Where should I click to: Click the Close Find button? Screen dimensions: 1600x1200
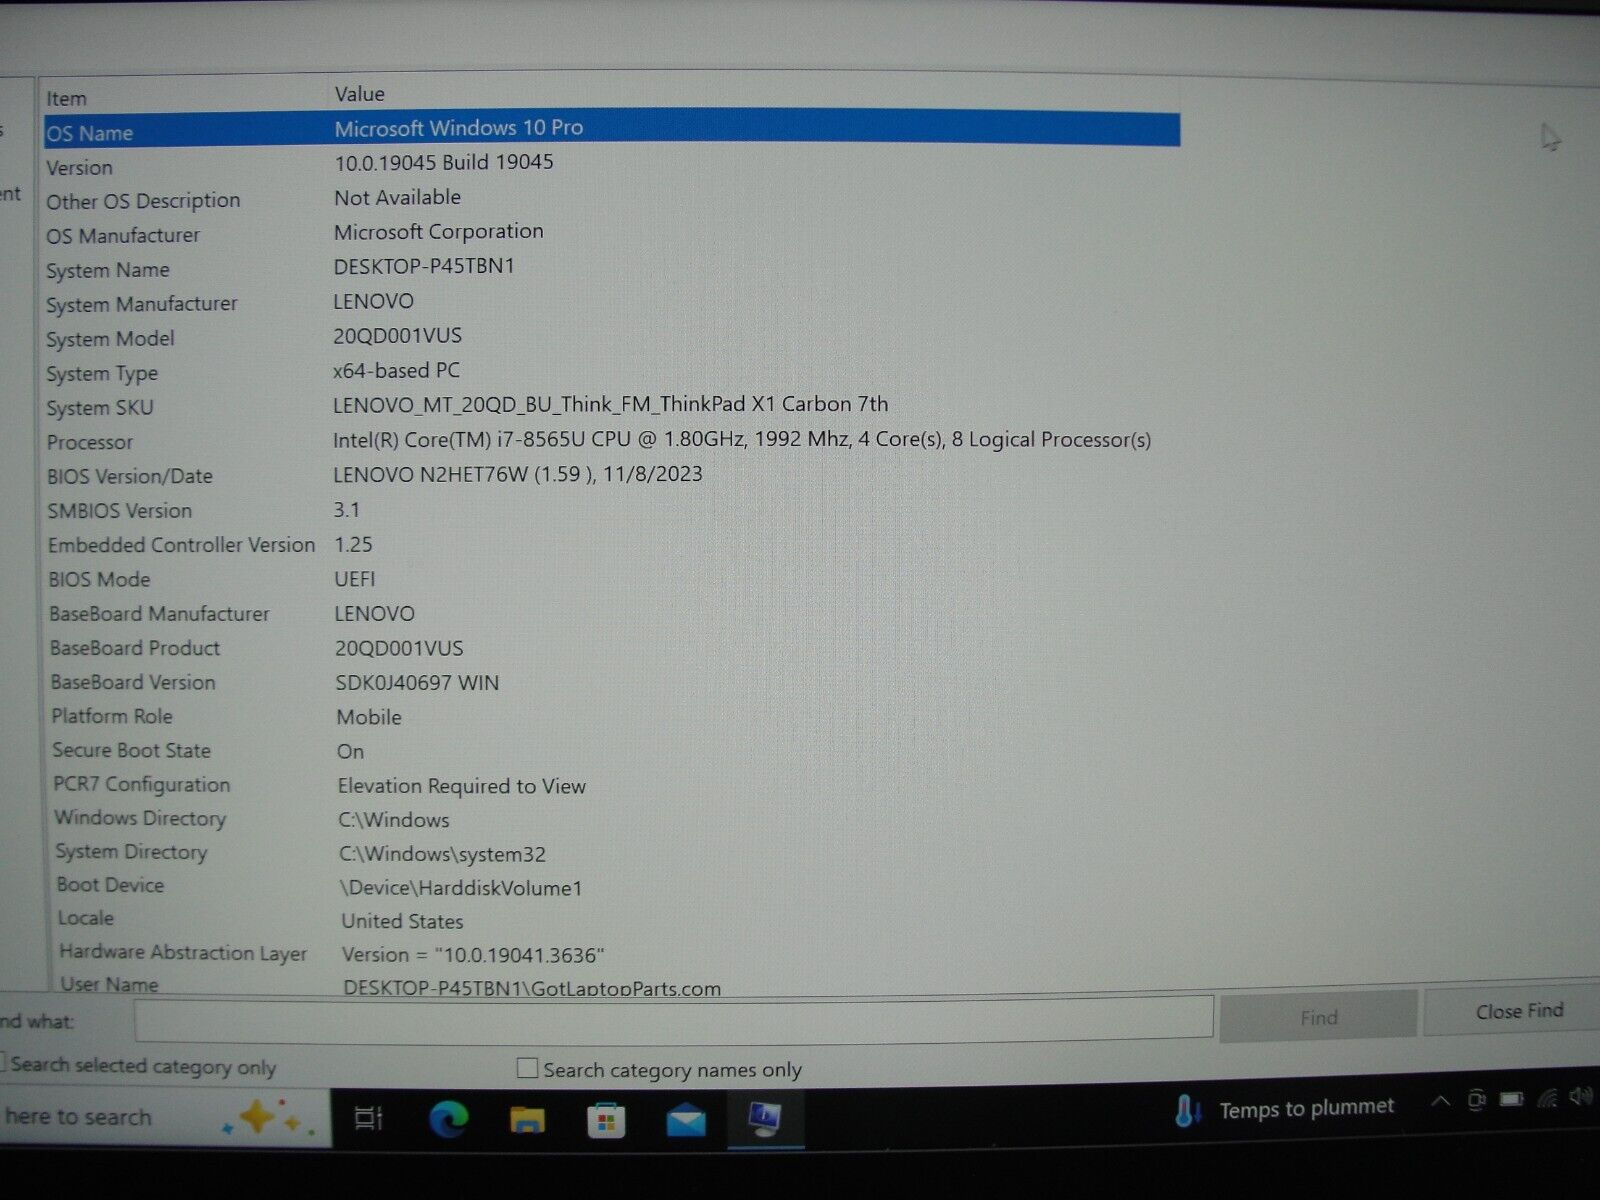(x=1513, y=1012)
